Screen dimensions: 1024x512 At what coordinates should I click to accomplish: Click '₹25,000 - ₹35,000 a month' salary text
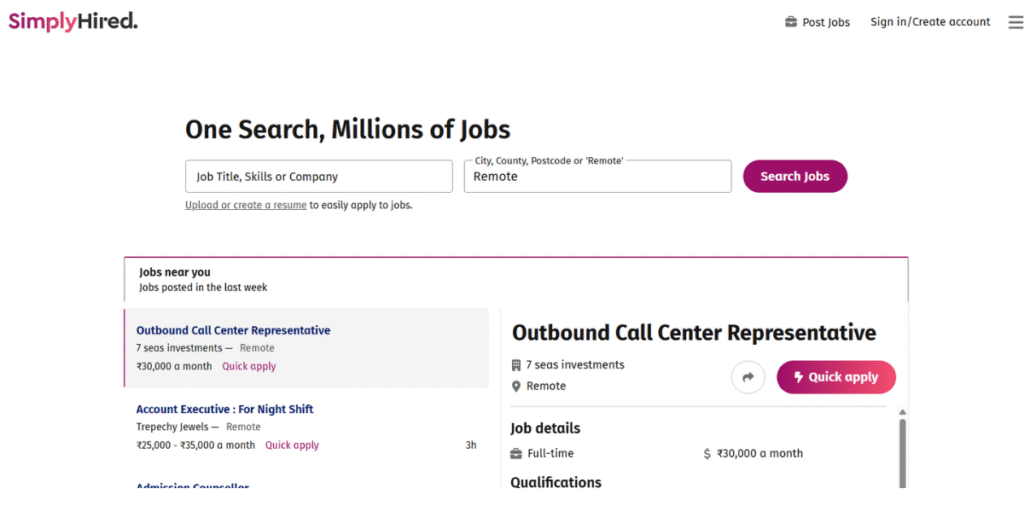196,445
